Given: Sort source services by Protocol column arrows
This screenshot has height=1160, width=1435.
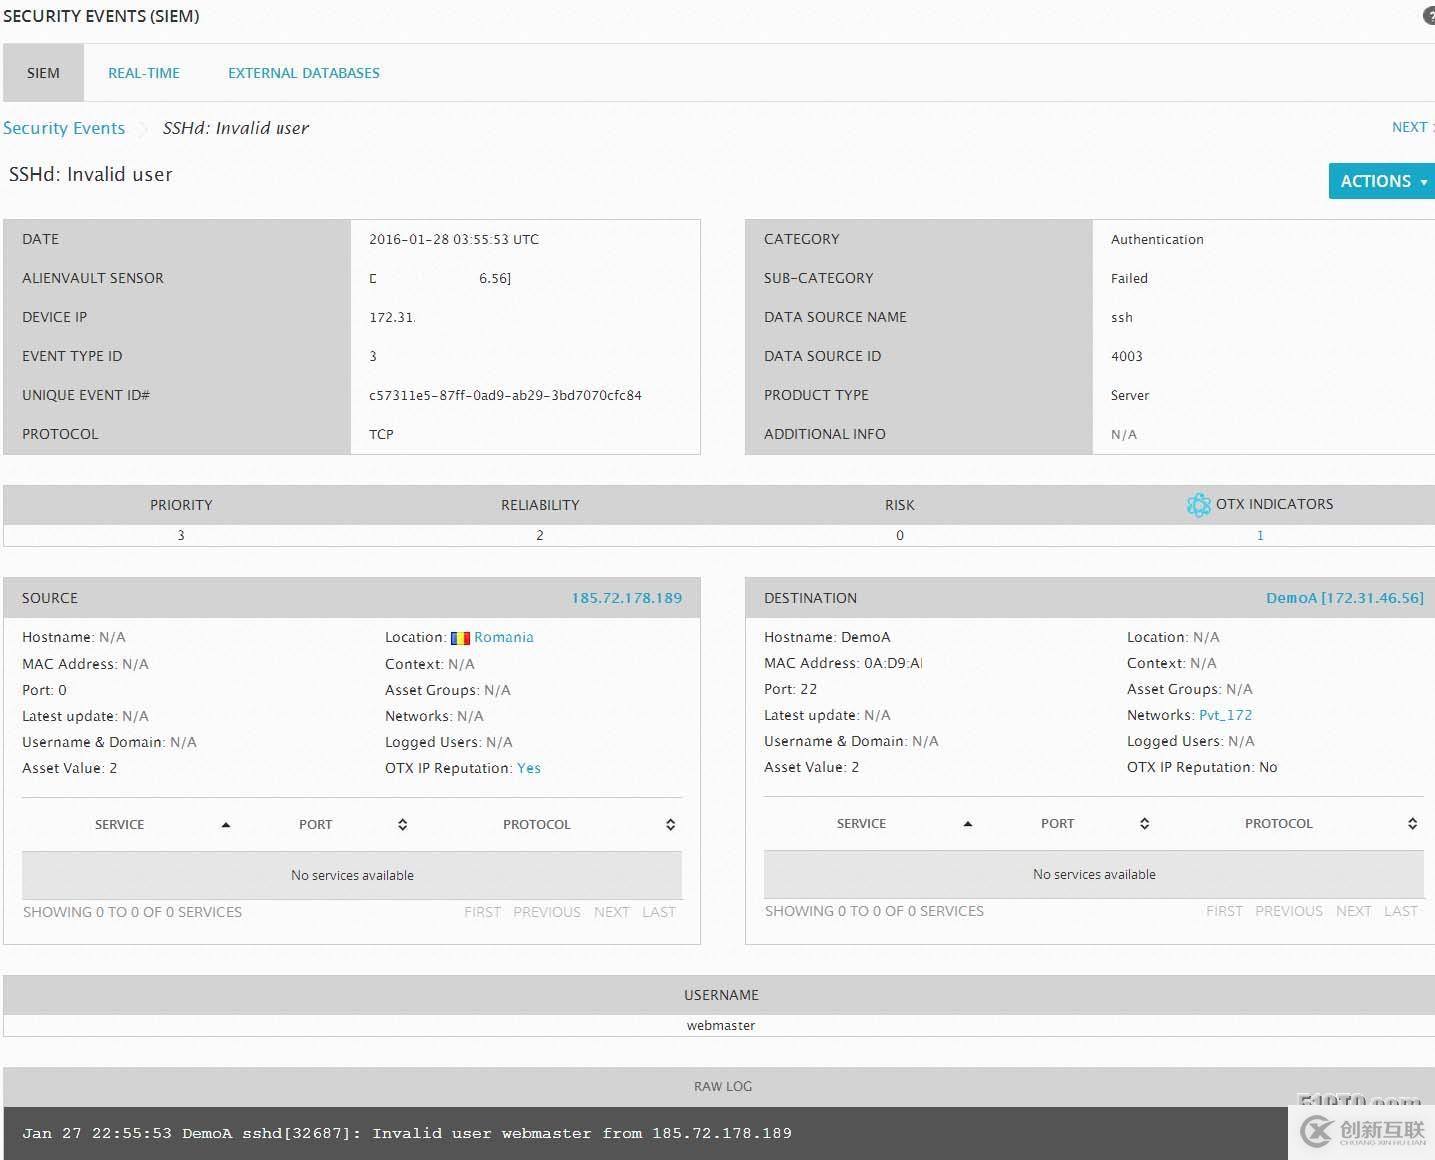Looking at the screenshot, I should 670,825.
